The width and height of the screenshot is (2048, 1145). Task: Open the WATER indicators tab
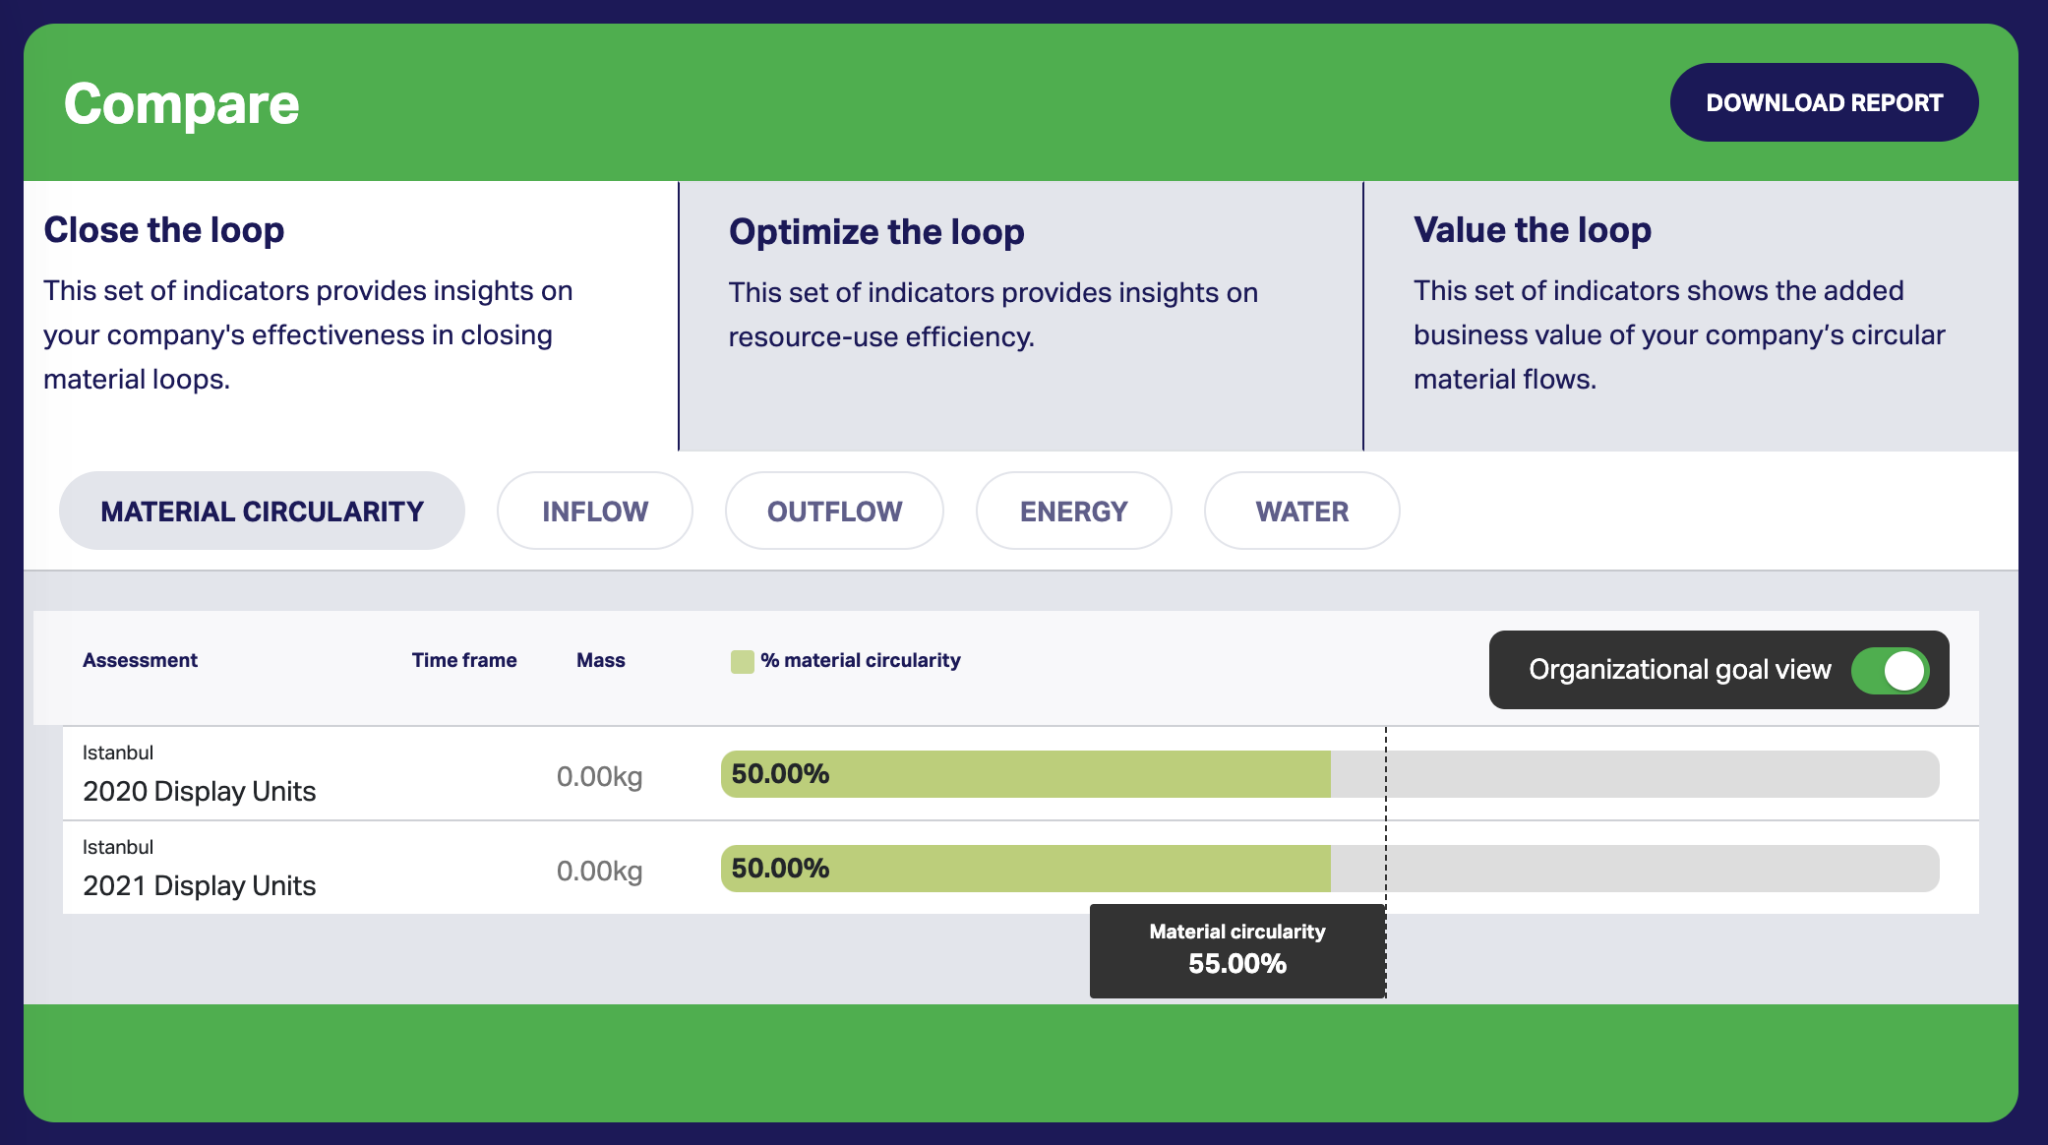coord(1300,510)
